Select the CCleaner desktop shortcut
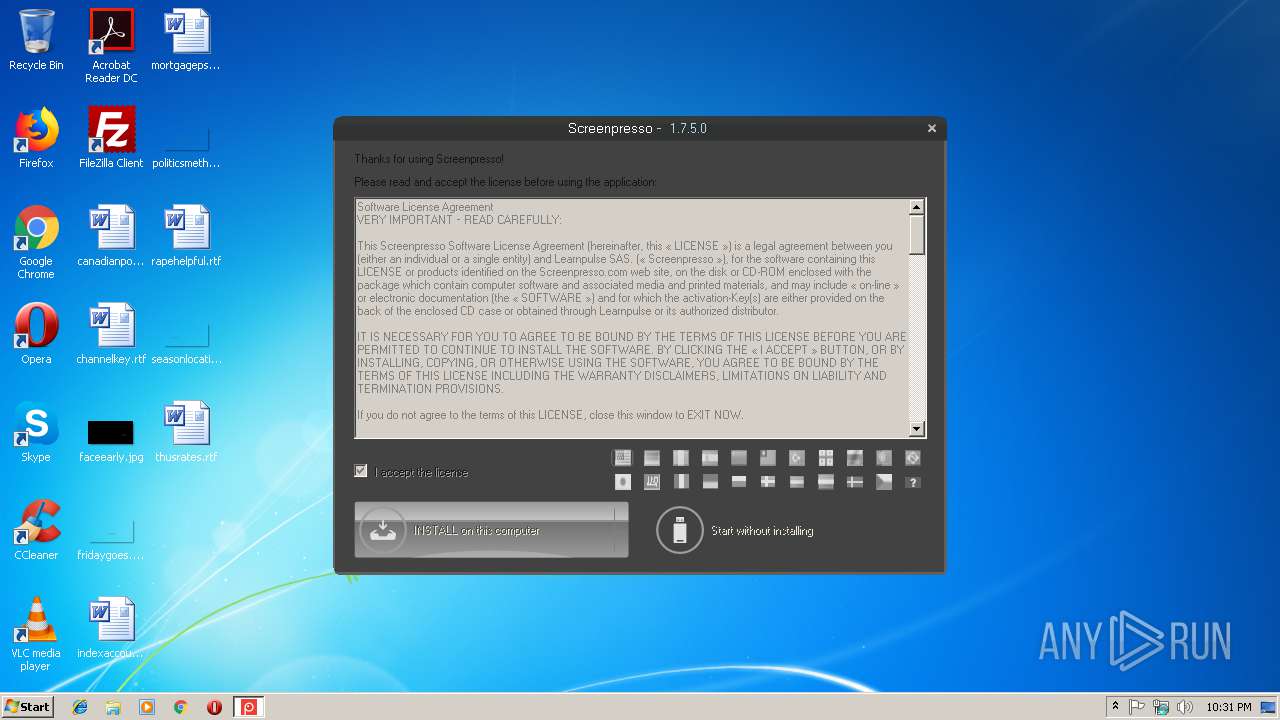Image resolution: width=1280 pixels, height=720 pixels. coord(36,530)
